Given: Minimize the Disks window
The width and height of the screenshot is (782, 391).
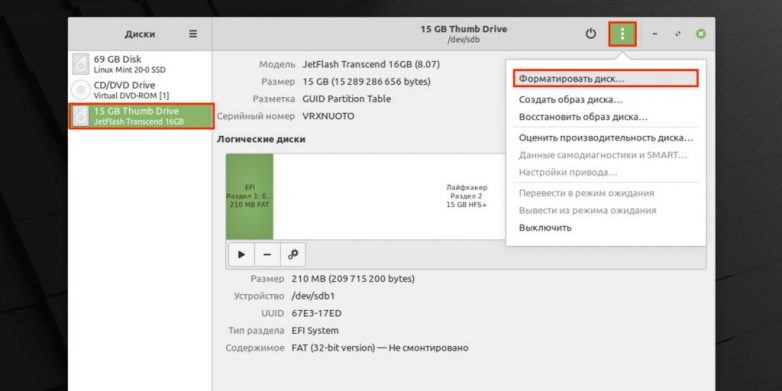Looking at the screenshot, I should [654, 34].
